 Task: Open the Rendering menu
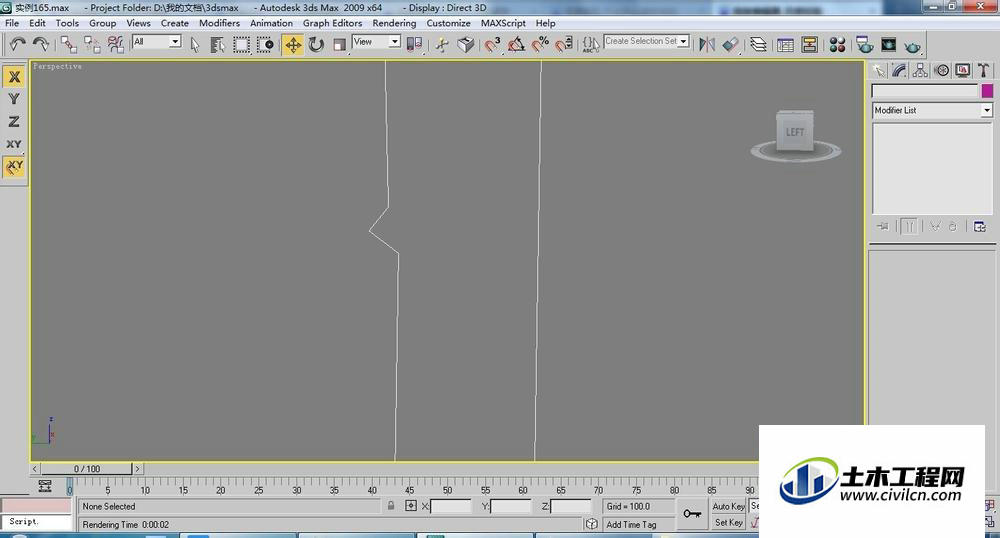coord(394,23)
